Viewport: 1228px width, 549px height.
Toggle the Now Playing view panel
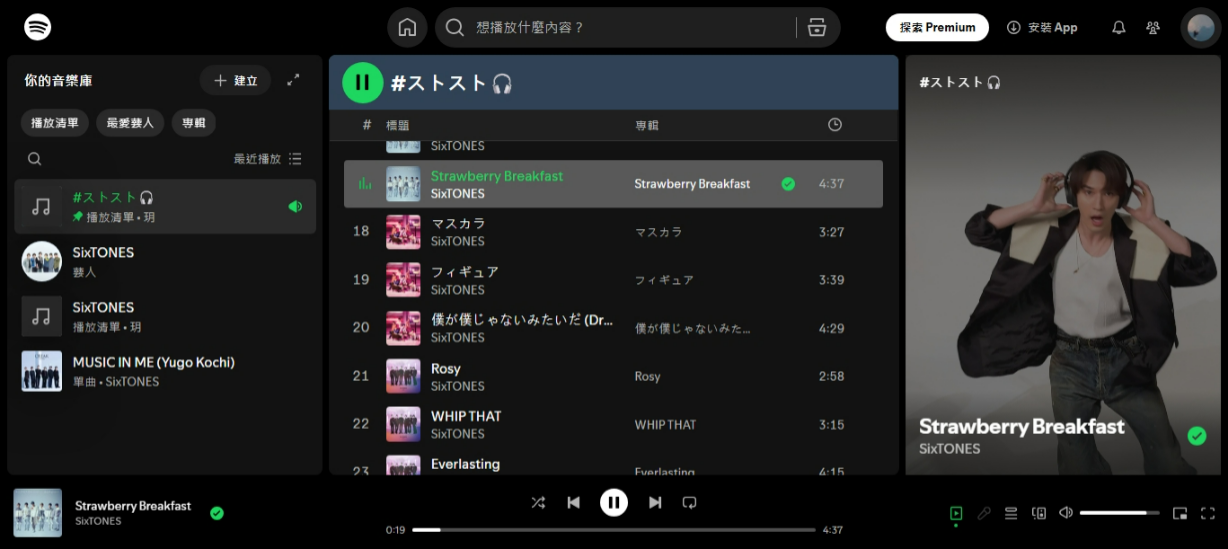coord(956,513)
